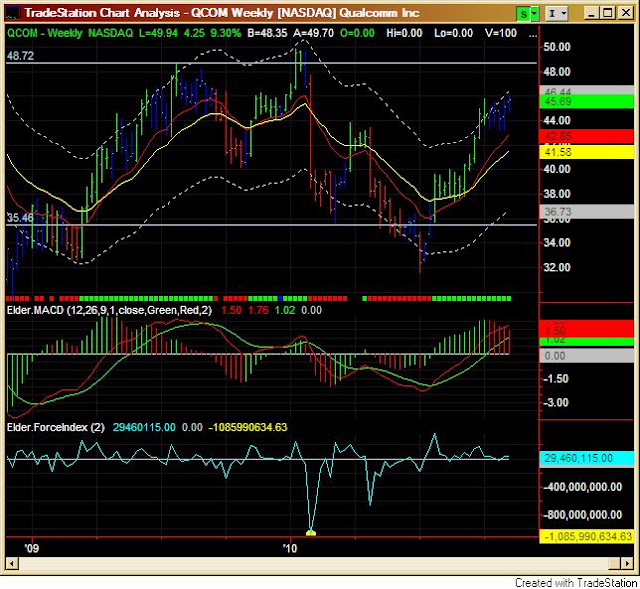Image resolution: width=640 pixels, height=589 pixels.
Task: Click the QCOM - Weekly NASDAQ status label
Action: click(70, 33)
